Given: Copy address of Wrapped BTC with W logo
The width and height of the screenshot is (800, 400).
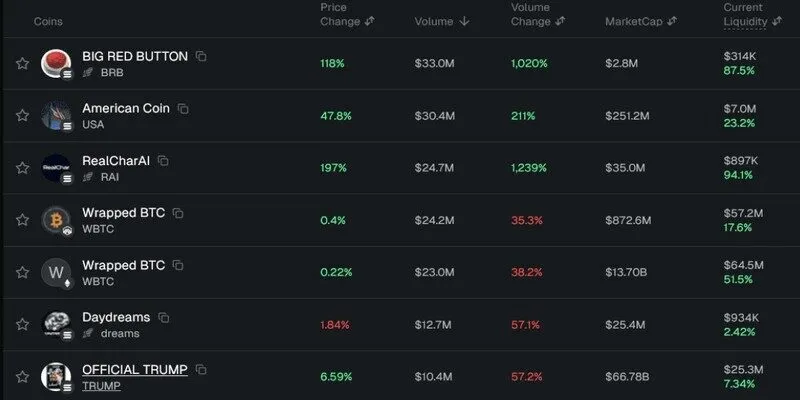Looking at the screenshot, I should 178,265.
